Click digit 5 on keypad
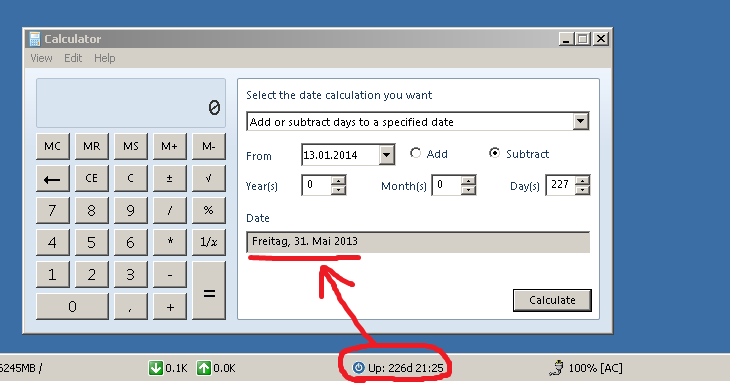This screenshot has width=732, height=384. tap(92, 243)
